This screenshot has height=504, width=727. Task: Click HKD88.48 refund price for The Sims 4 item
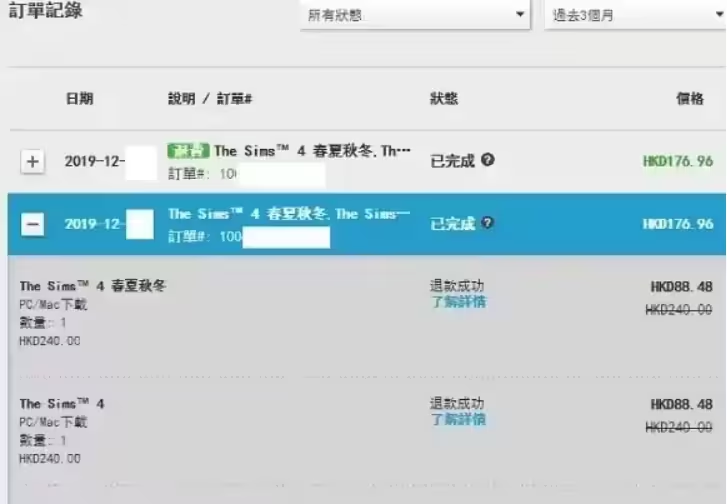click(682, 405)
